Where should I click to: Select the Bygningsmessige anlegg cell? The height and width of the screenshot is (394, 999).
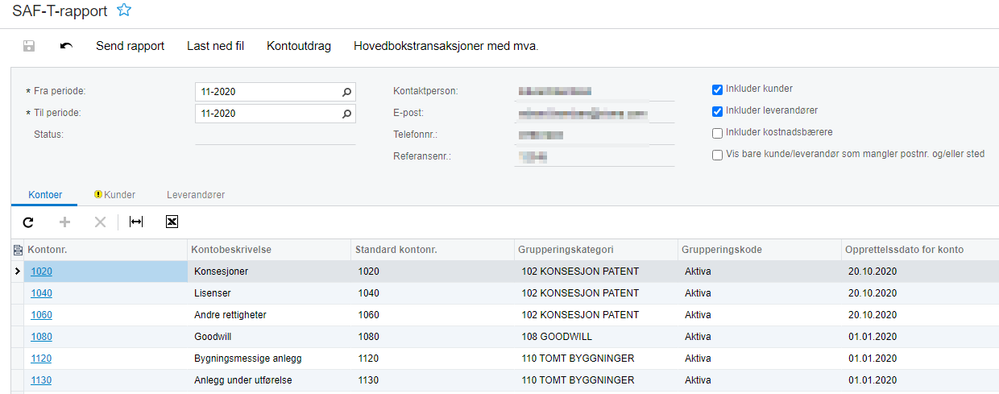pyautogui.click(x=270, y=358)
